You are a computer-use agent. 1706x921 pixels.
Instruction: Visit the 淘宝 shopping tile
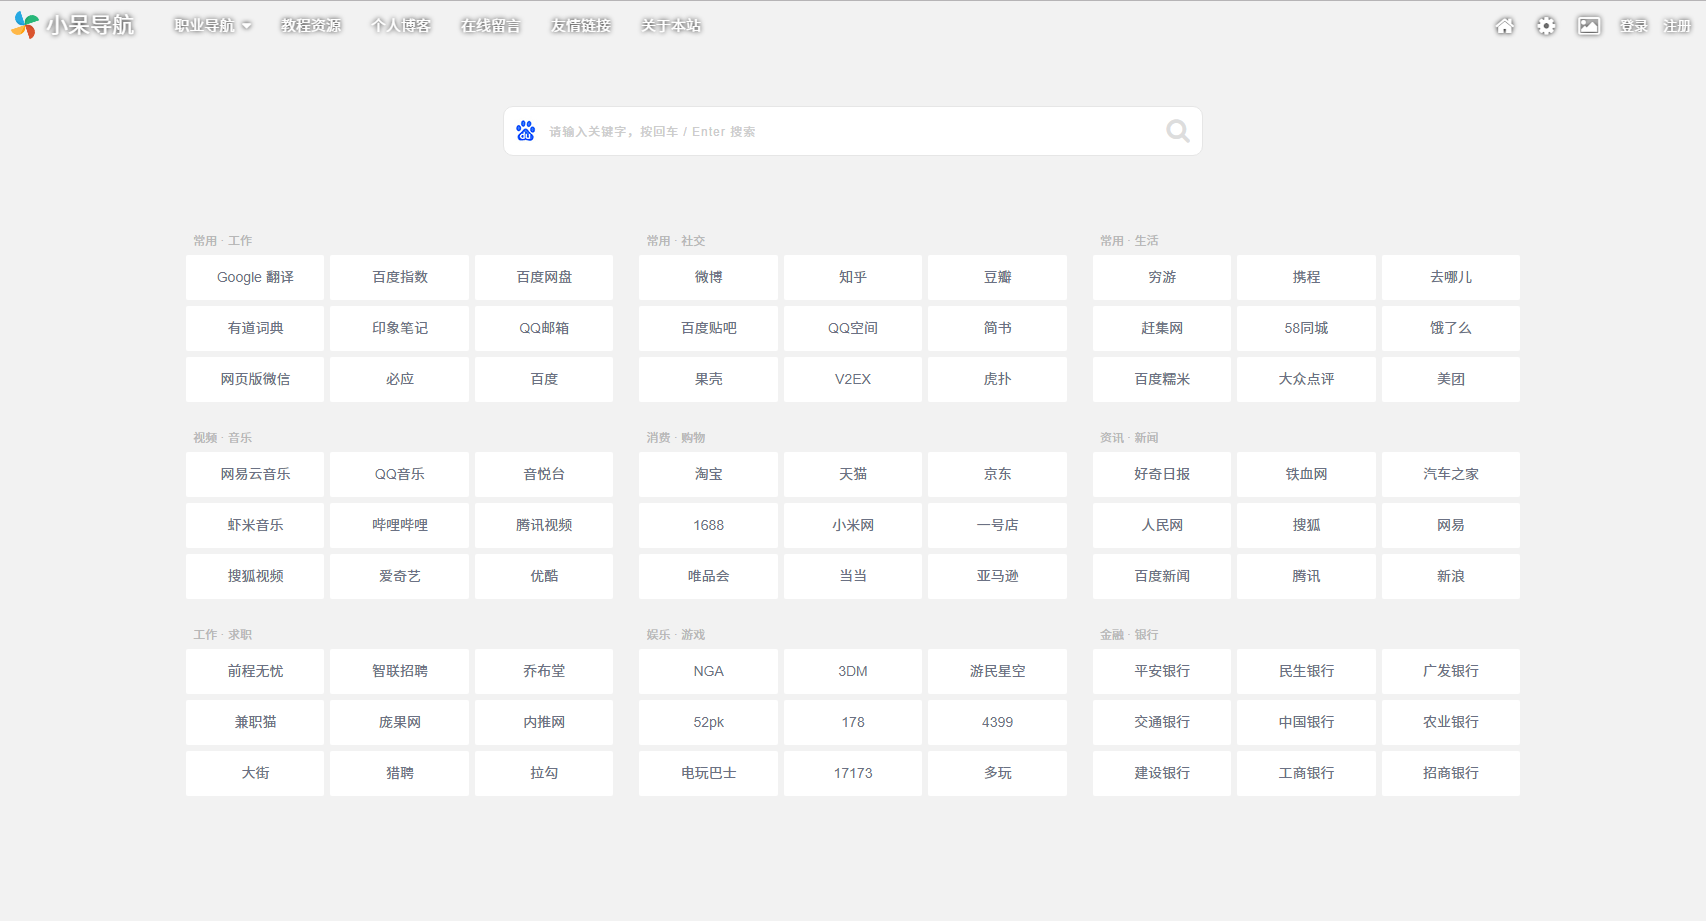pos(708,474)
